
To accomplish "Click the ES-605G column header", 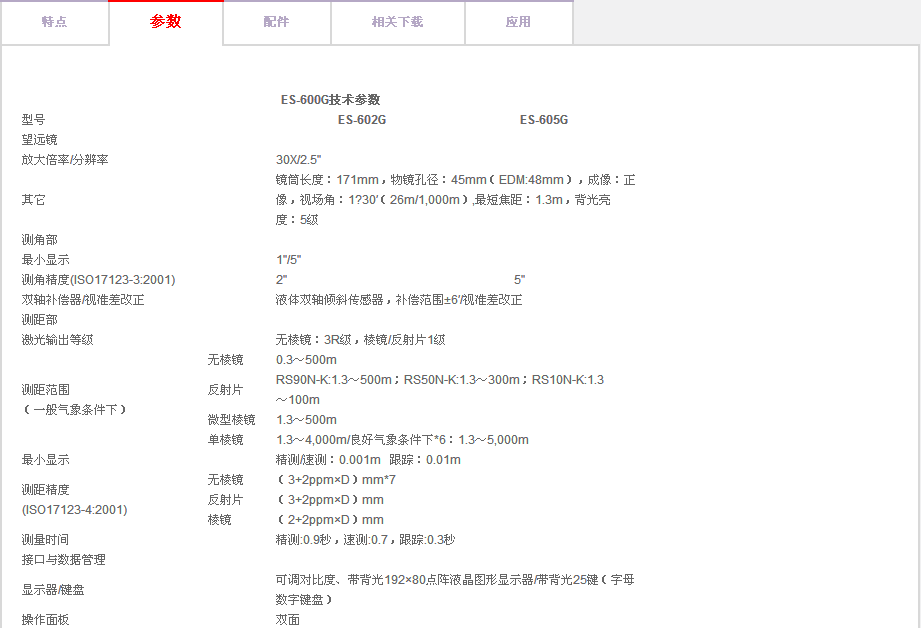I will [x=543, y=120].
